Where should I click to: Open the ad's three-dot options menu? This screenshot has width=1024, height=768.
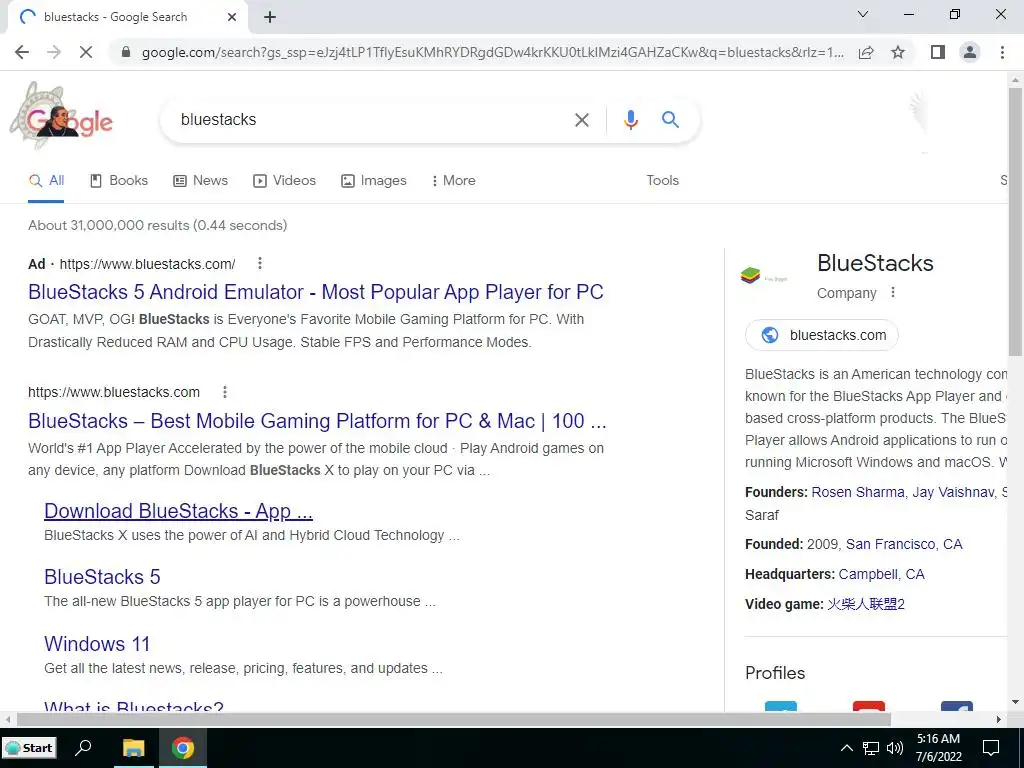coord(260,263)
